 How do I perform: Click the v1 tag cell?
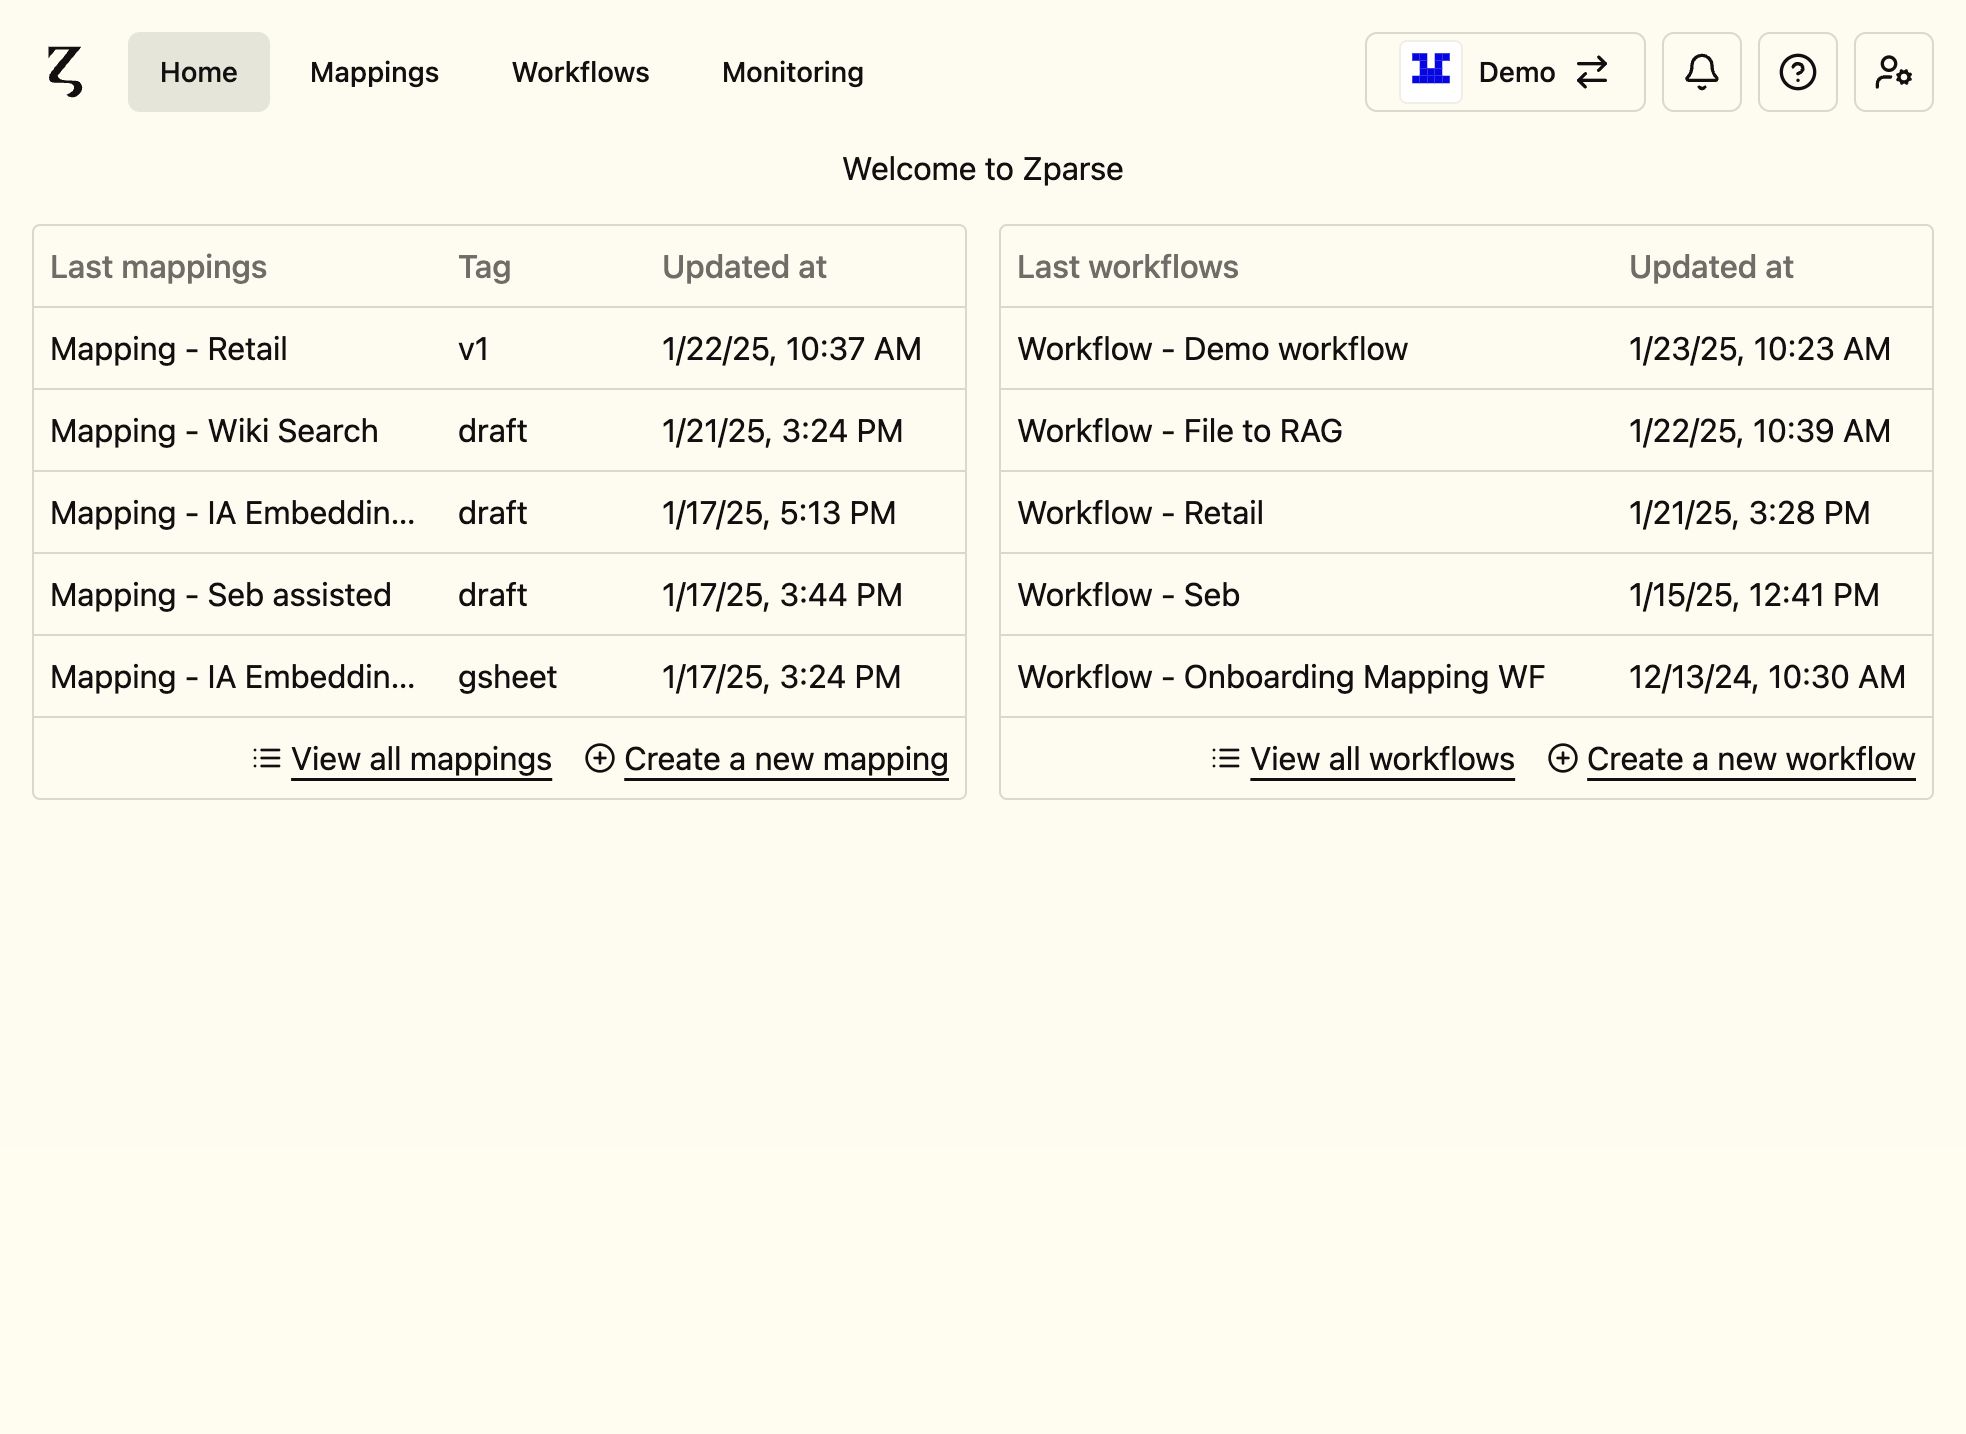tap(473, 349)
